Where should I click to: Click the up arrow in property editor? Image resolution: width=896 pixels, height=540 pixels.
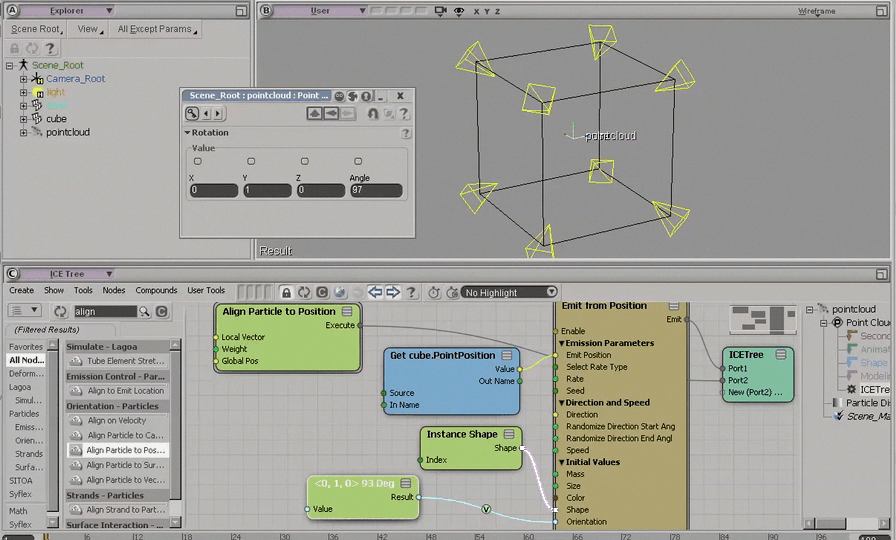pyautogui.click(x=314, y=114)
